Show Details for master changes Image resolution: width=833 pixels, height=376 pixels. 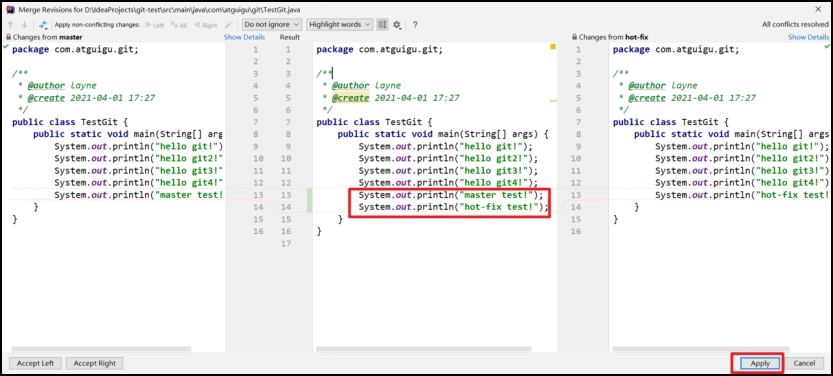(x=244, y=37)
